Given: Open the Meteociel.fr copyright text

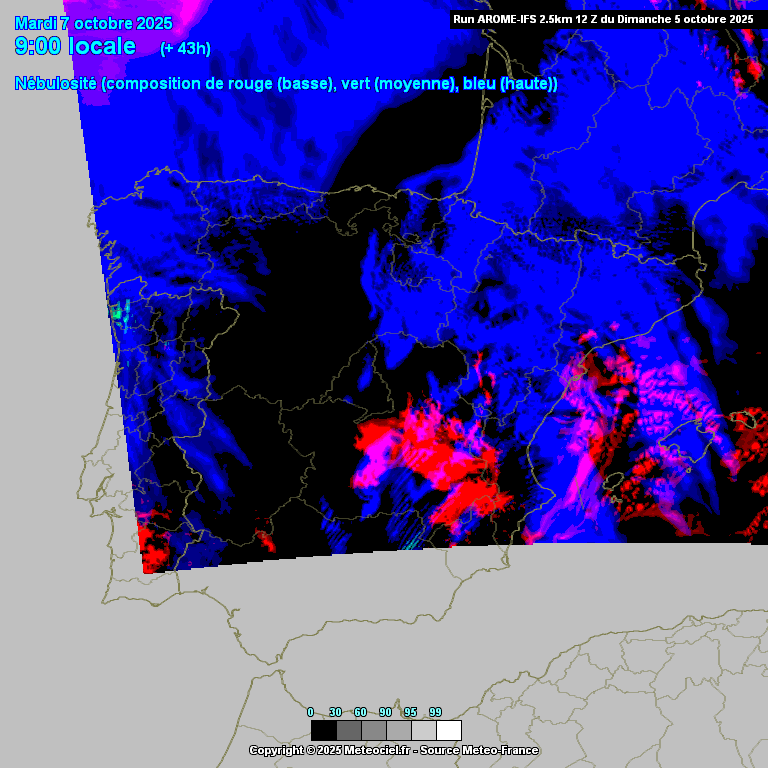Looking at the screenshot, I should [x=393, y=750].
